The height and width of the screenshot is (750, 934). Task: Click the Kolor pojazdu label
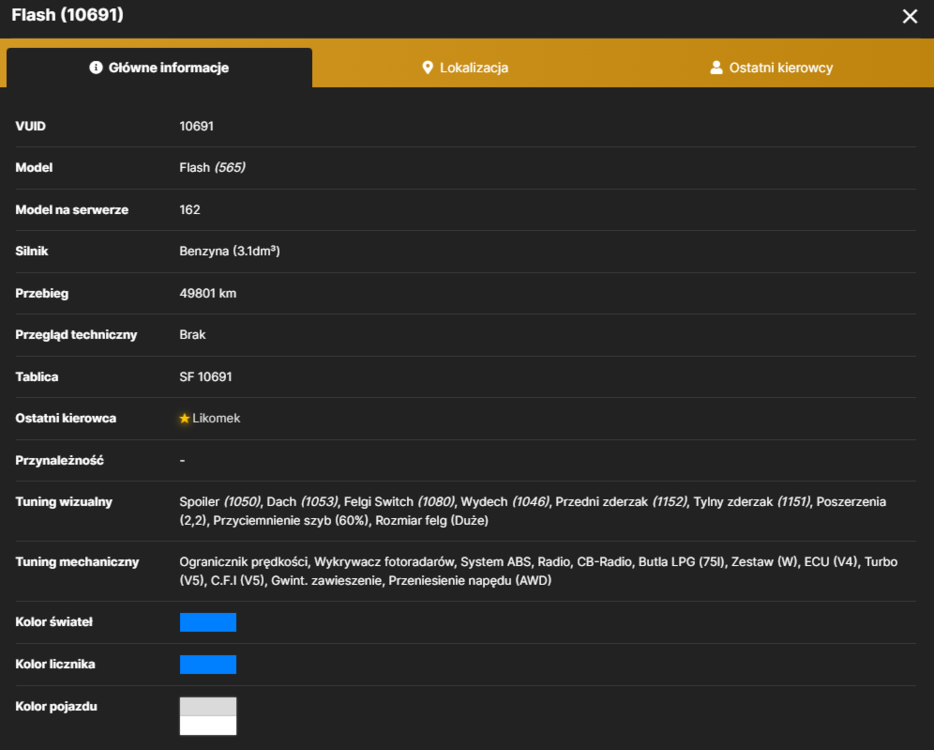56,707
